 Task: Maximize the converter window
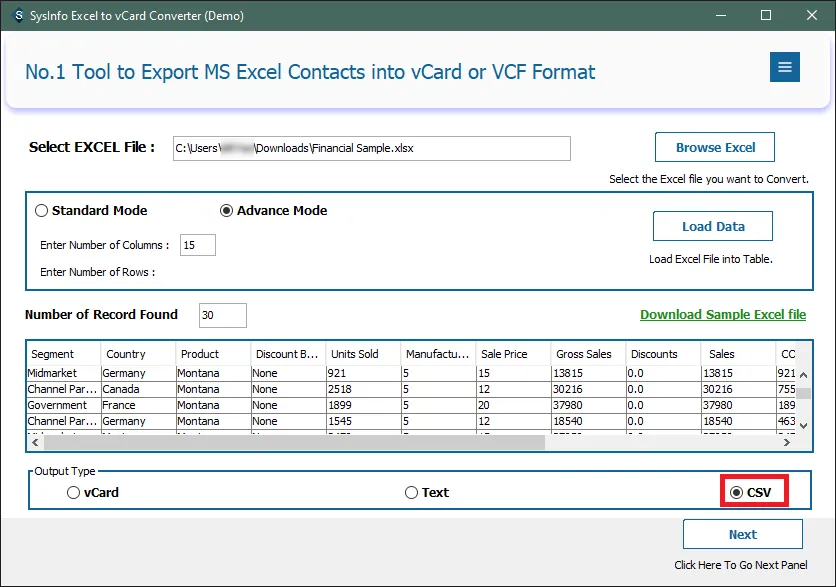[x=766, y=15]
